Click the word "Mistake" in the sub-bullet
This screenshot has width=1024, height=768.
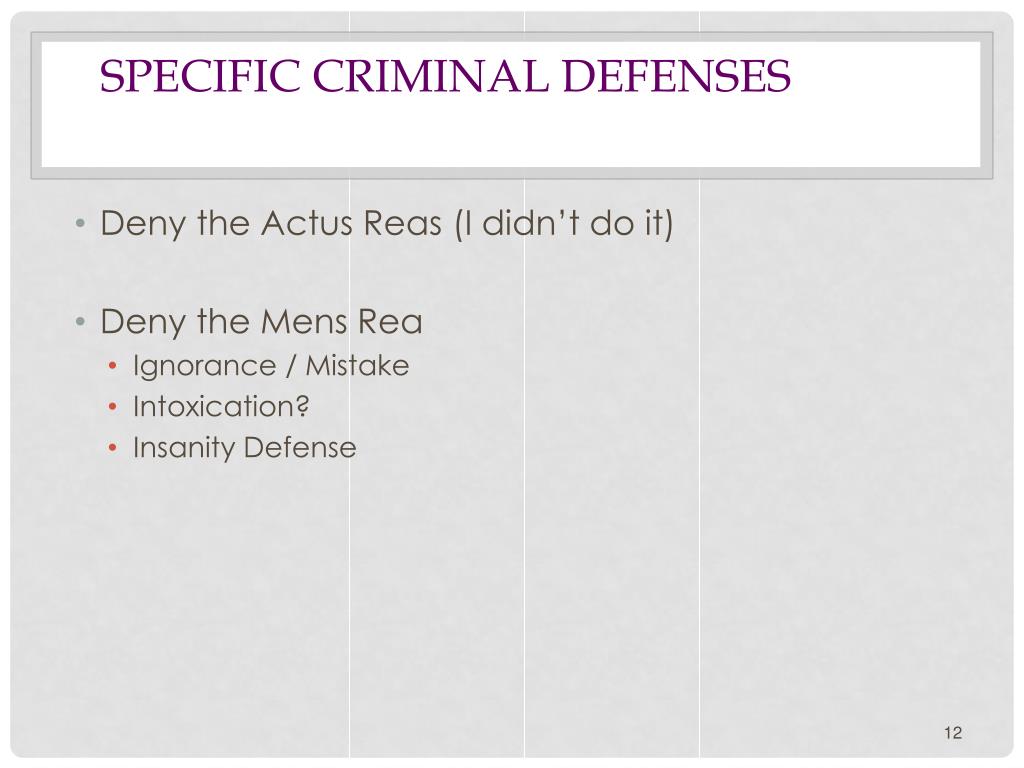click(x=357, y=366)
